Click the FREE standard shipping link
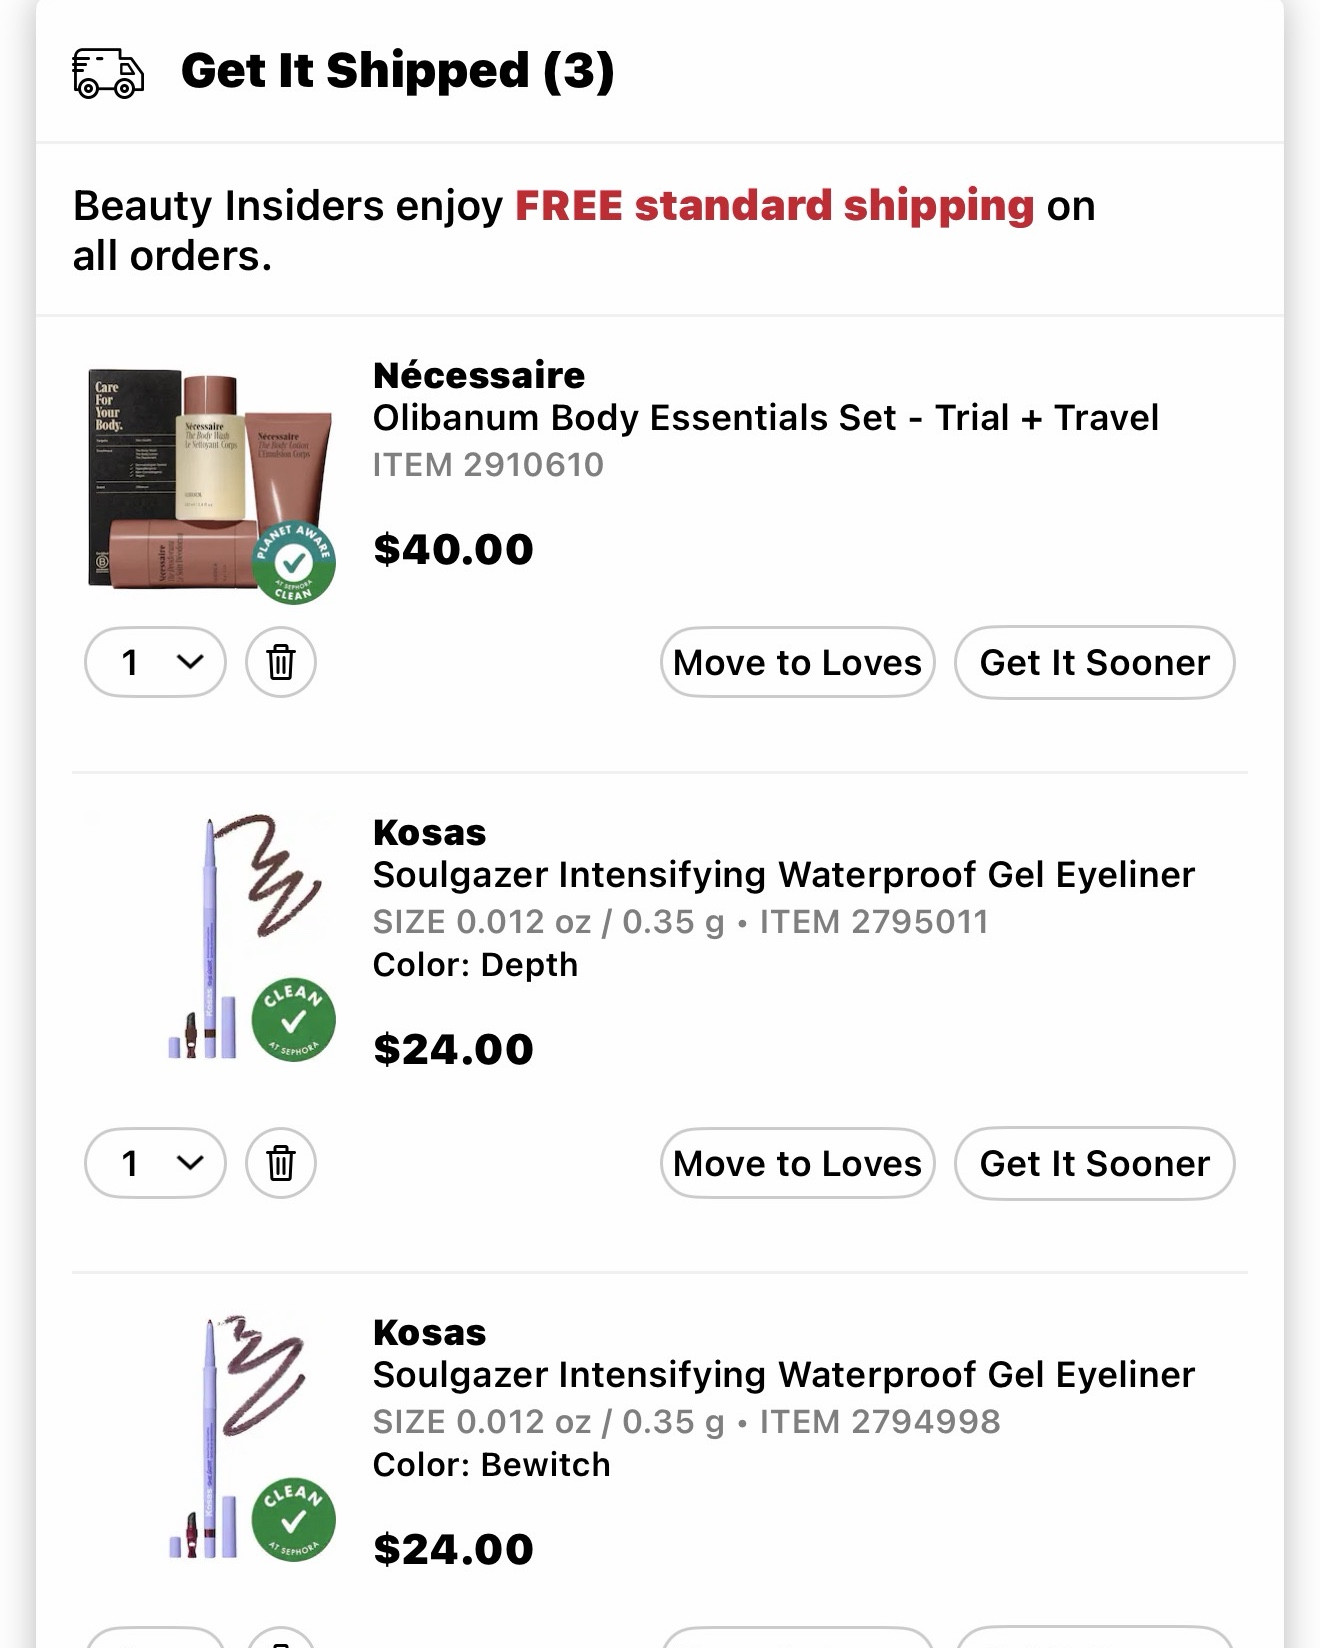The width and height of the screenshot is (1320, 1648). click(x=770, y=206)
